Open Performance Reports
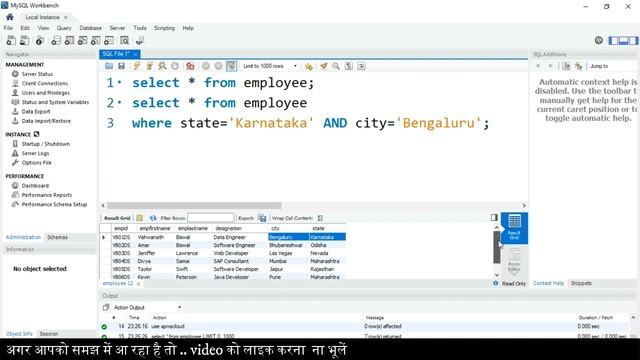The height and width of the screenshot is (360, 640). pos(47,195)
